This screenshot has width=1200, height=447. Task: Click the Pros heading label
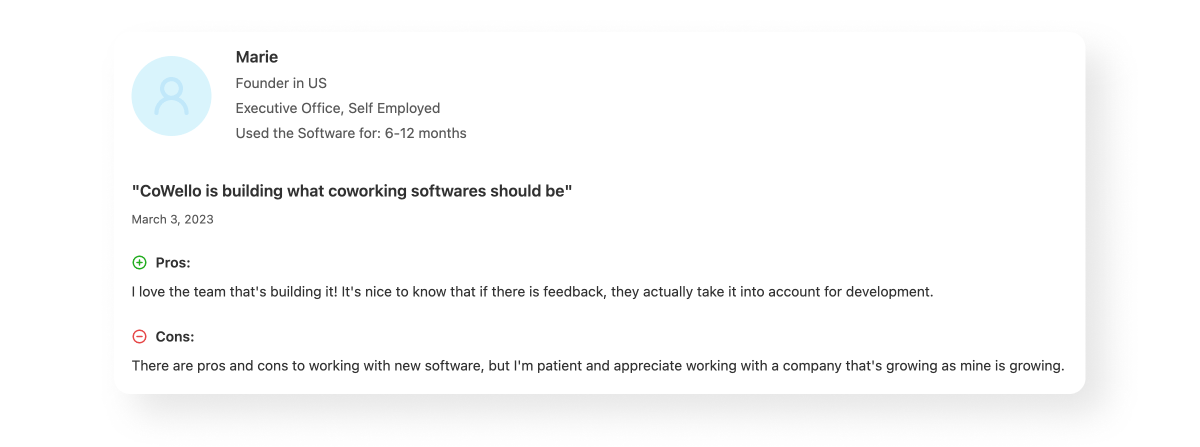(173, 263)
